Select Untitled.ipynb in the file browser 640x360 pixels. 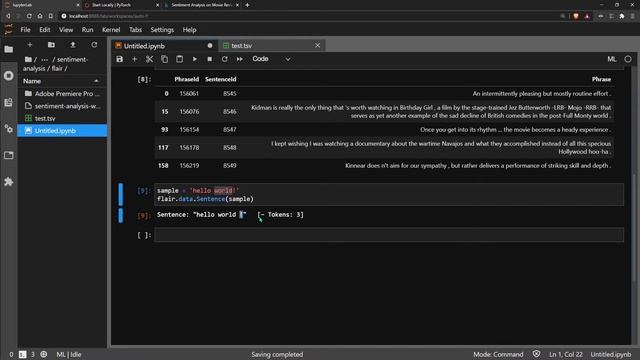pyautogui.click(x=62, y=131)
